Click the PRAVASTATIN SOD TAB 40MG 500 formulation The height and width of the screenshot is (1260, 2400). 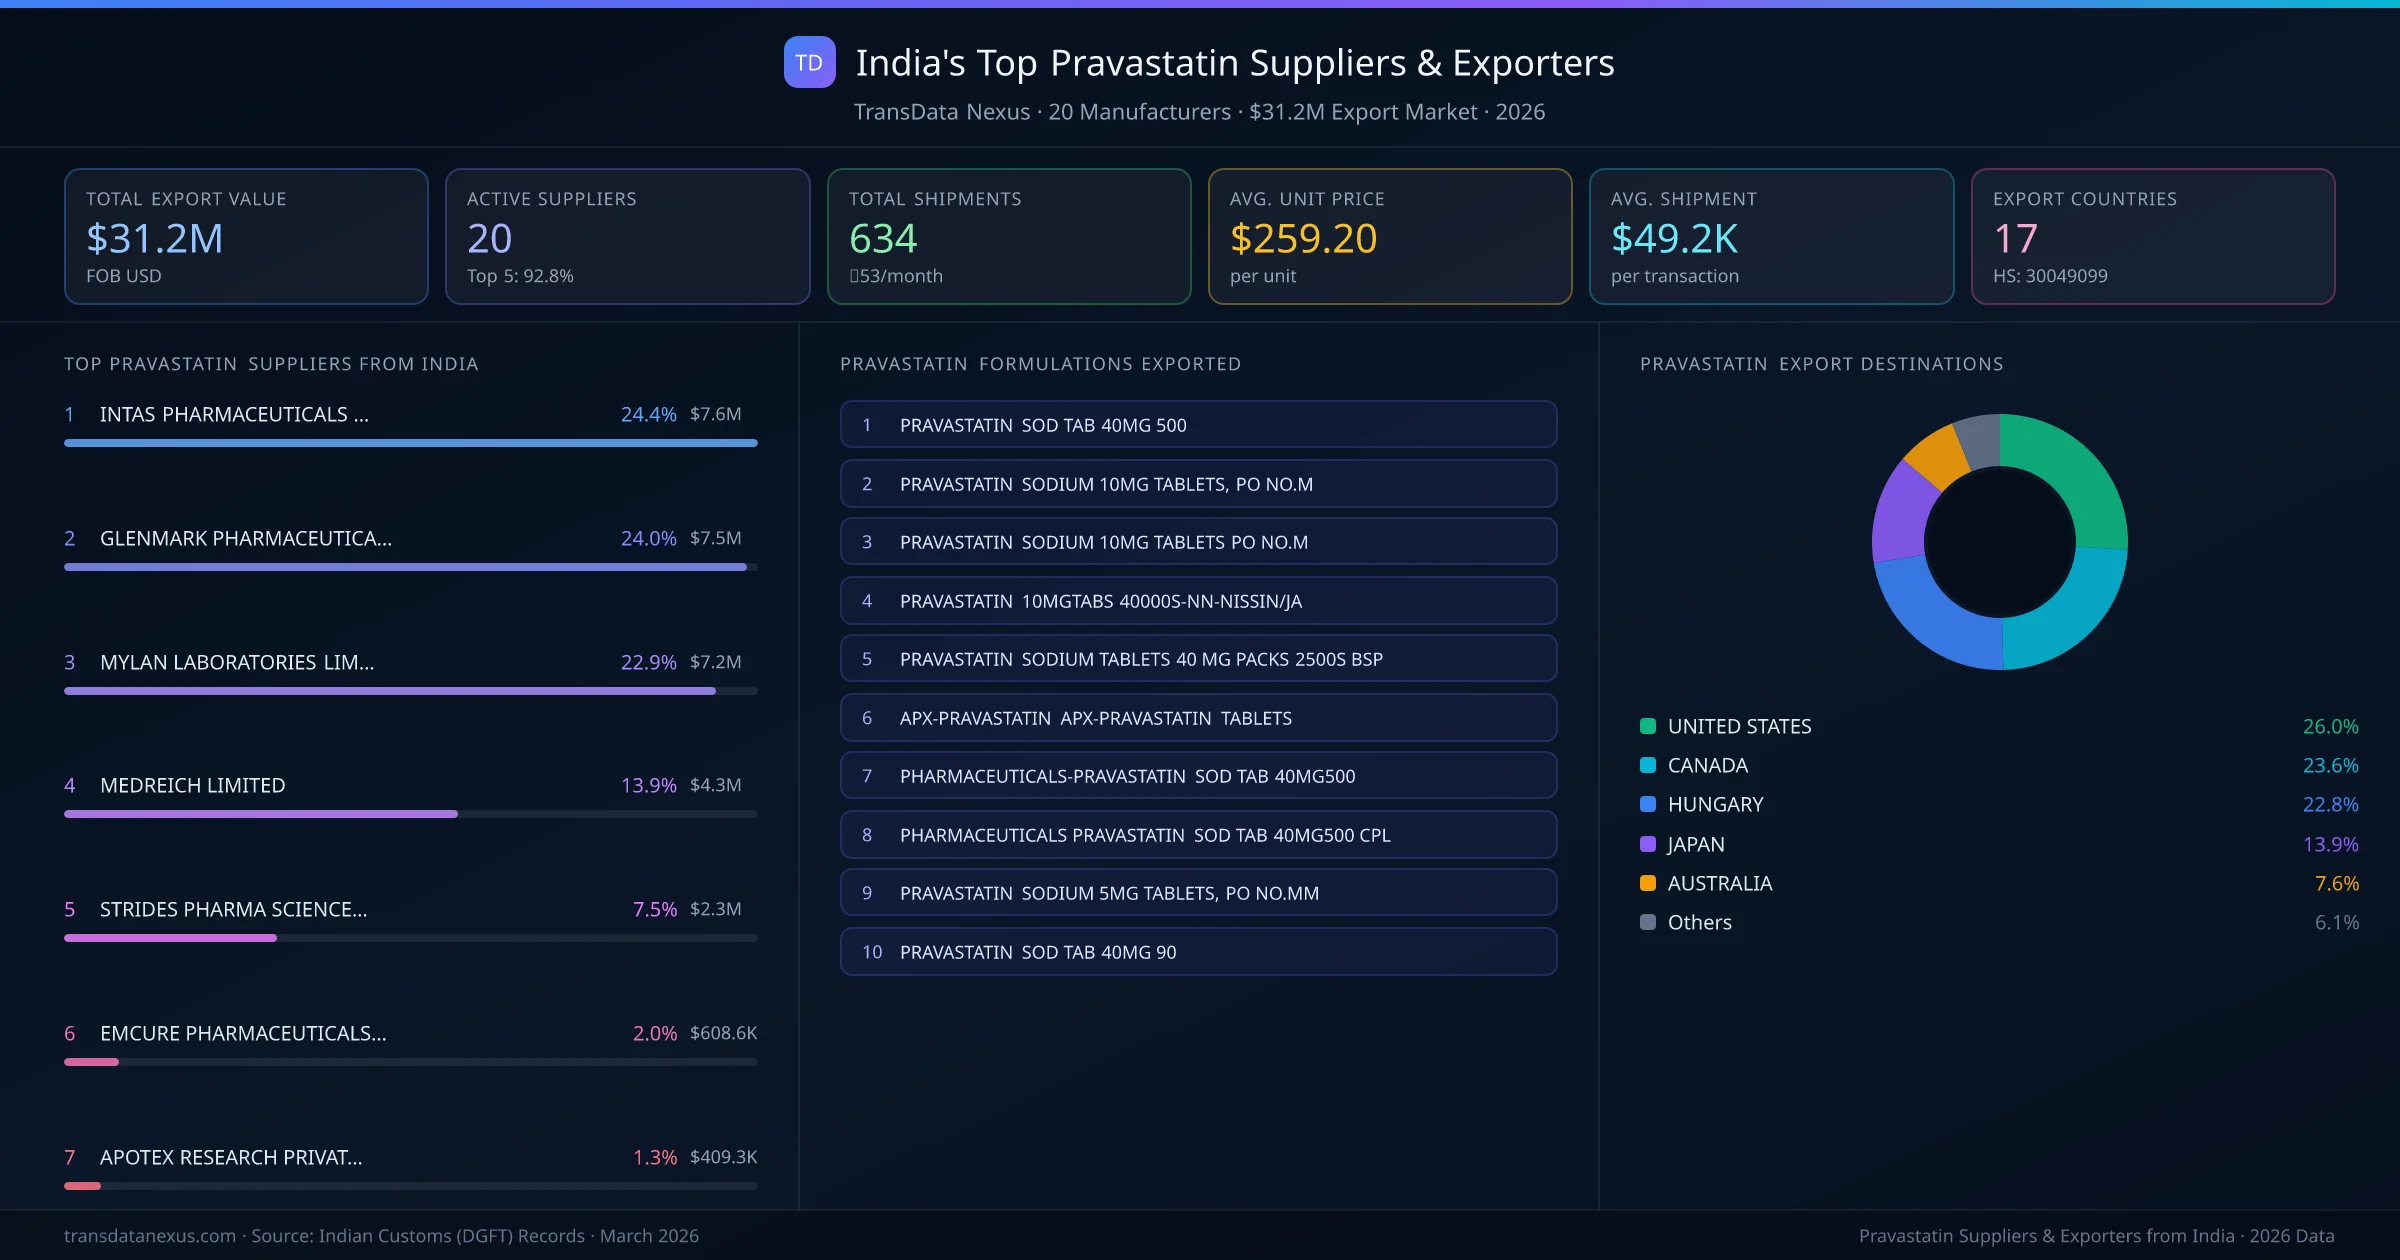pos(1198,424)
